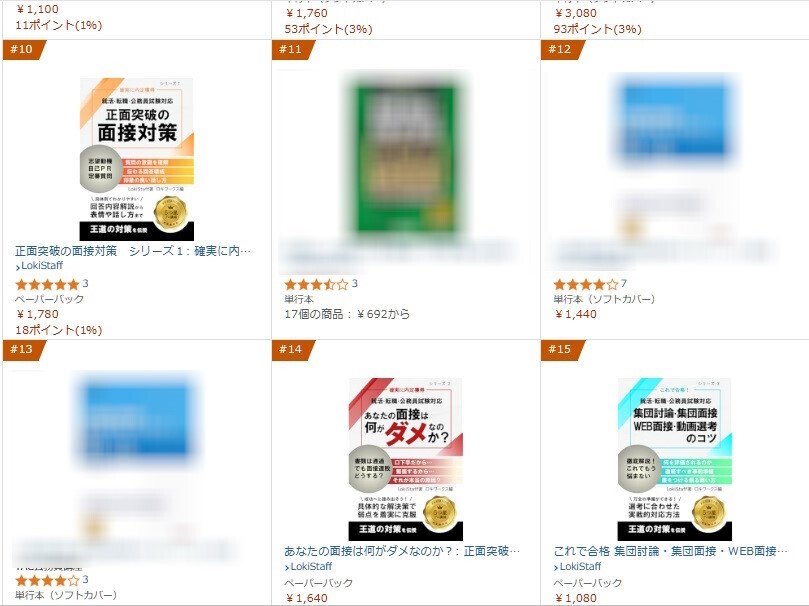Open LokiStaff author link under rank #14
This screenshot has width=809, height=606.
(309, 566)
